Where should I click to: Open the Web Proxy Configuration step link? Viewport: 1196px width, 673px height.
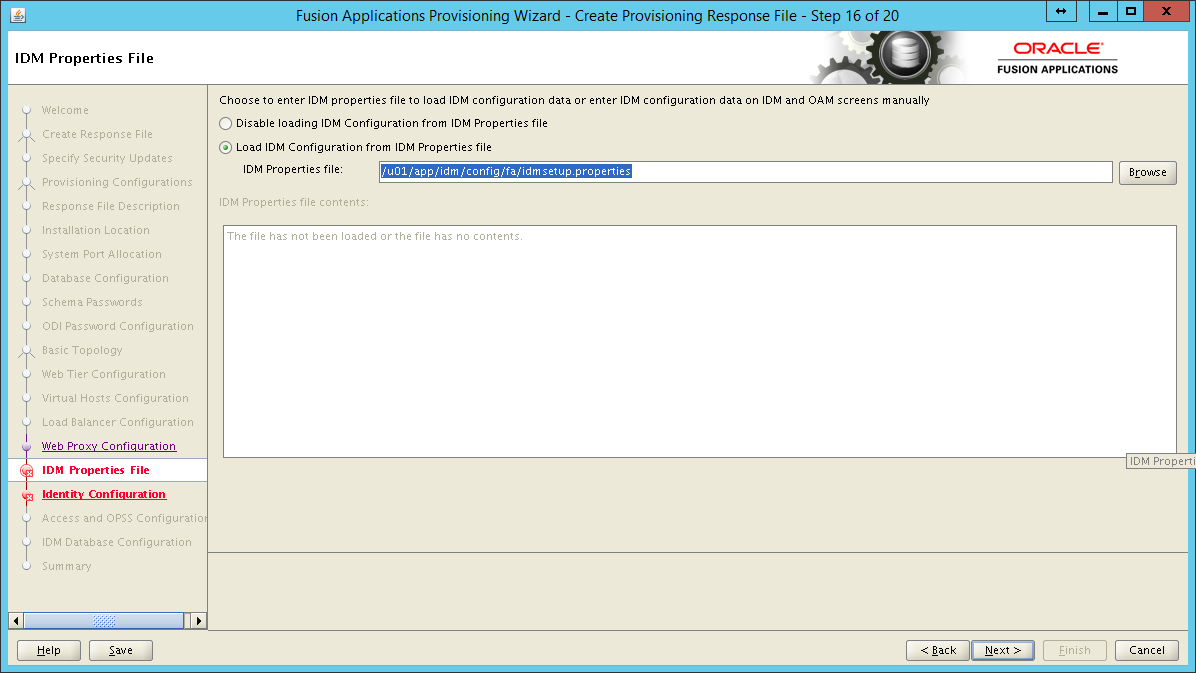(108, 446)
